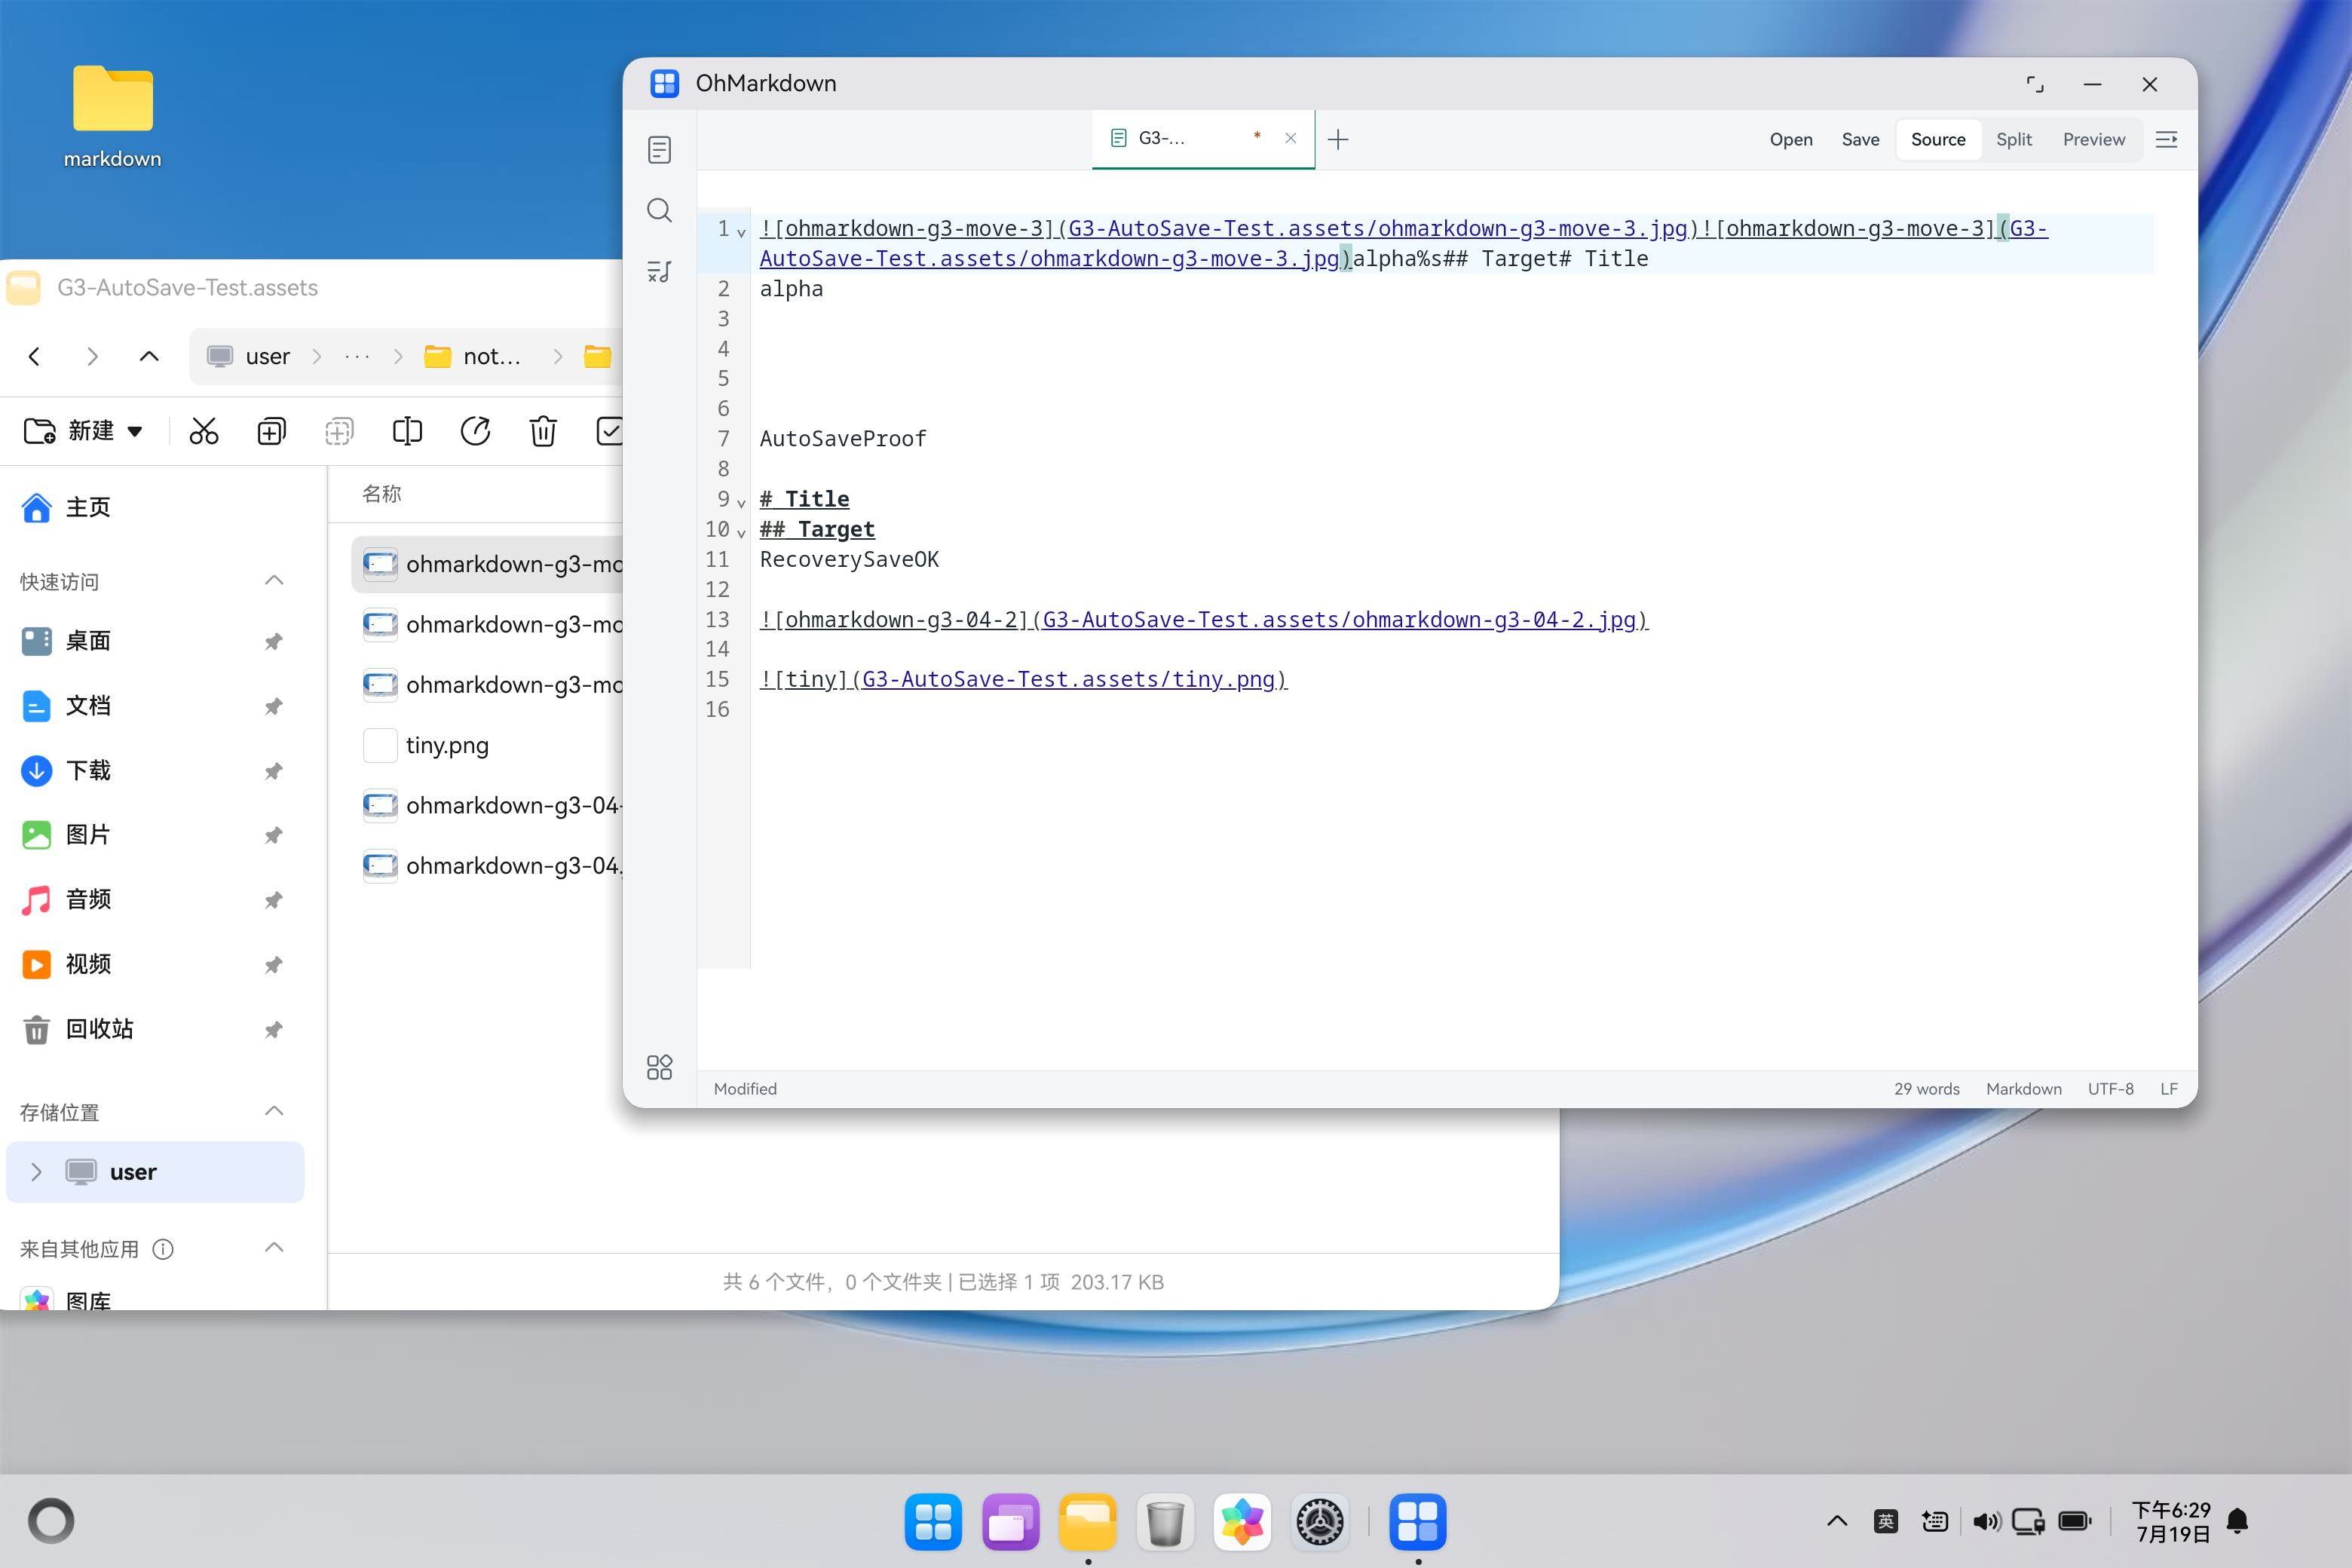This screenshot has width=2352, height=1568.
Task: Click the # Title heading on line 9
Action: (x=804, y=499)
